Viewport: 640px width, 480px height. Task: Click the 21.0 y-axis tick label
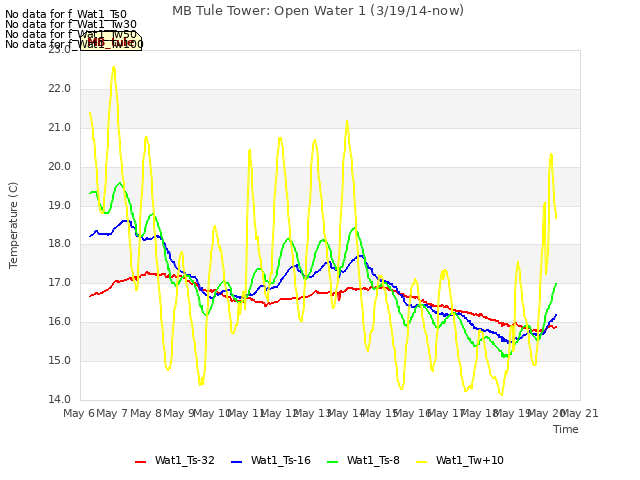pyautogui.click(x=59, y=128)
